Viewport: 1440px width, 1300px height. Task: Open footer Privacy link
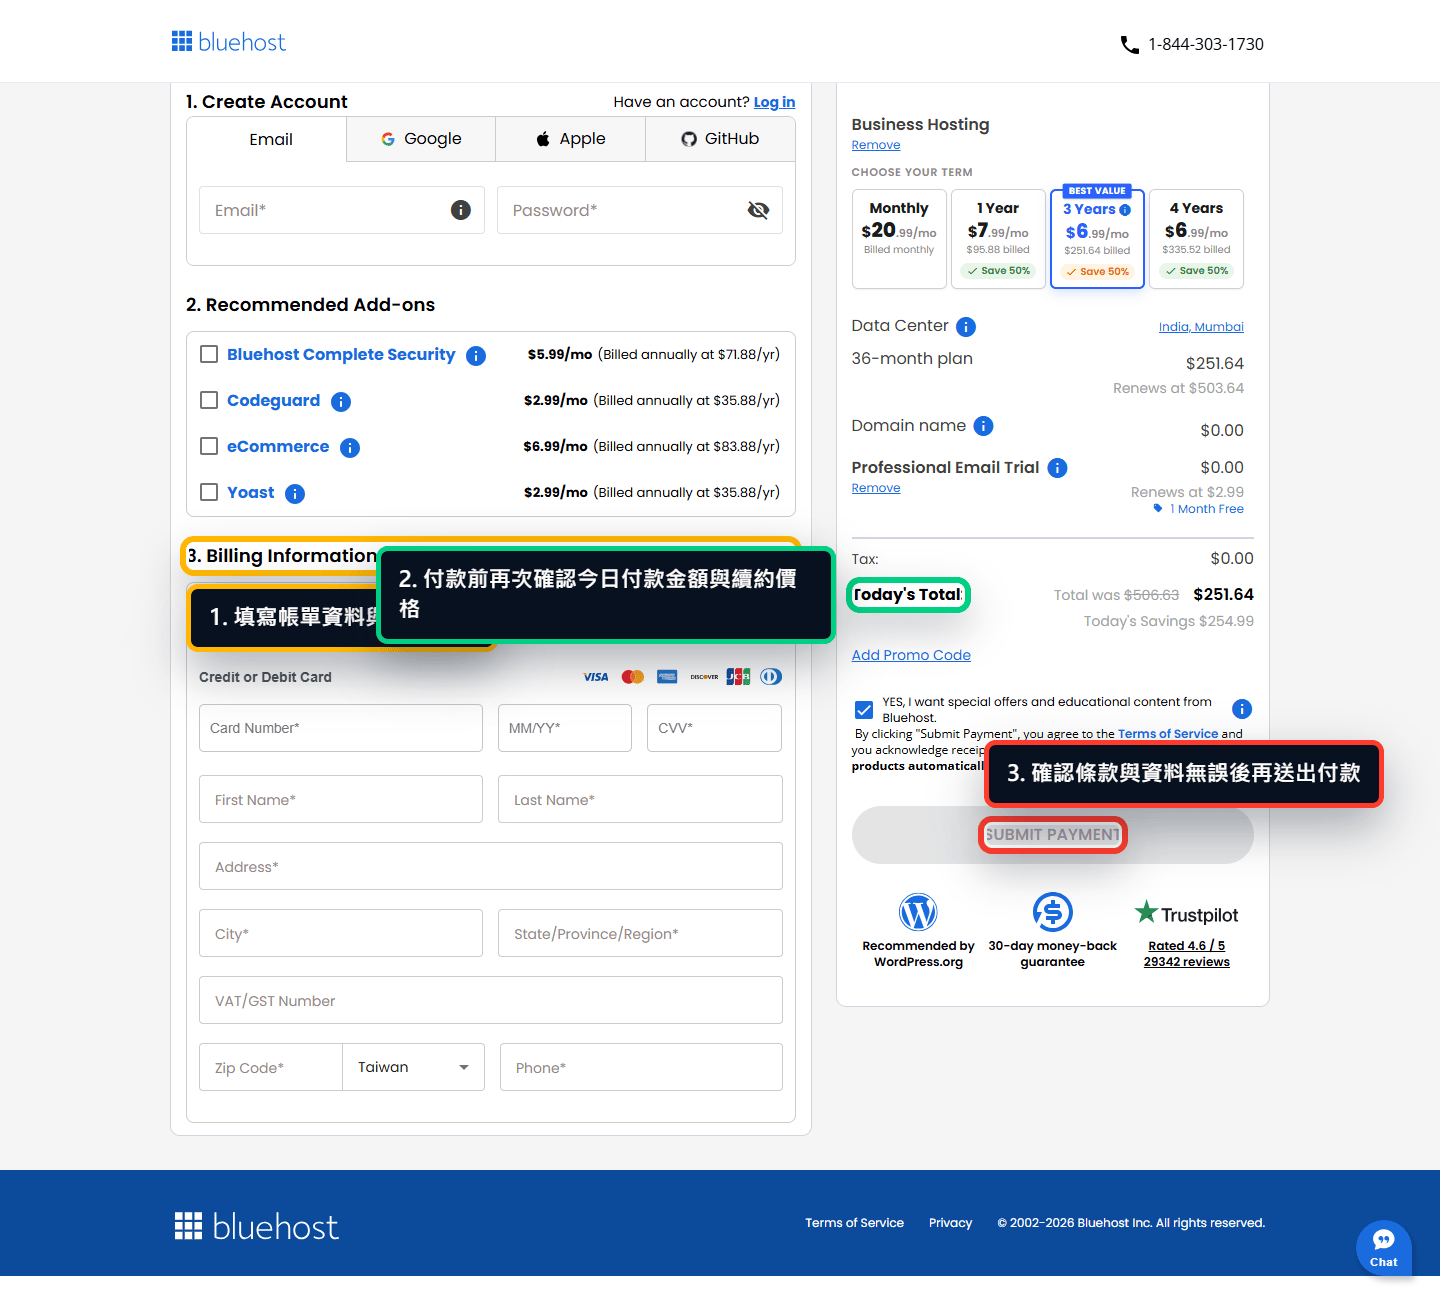point(950,1223)
